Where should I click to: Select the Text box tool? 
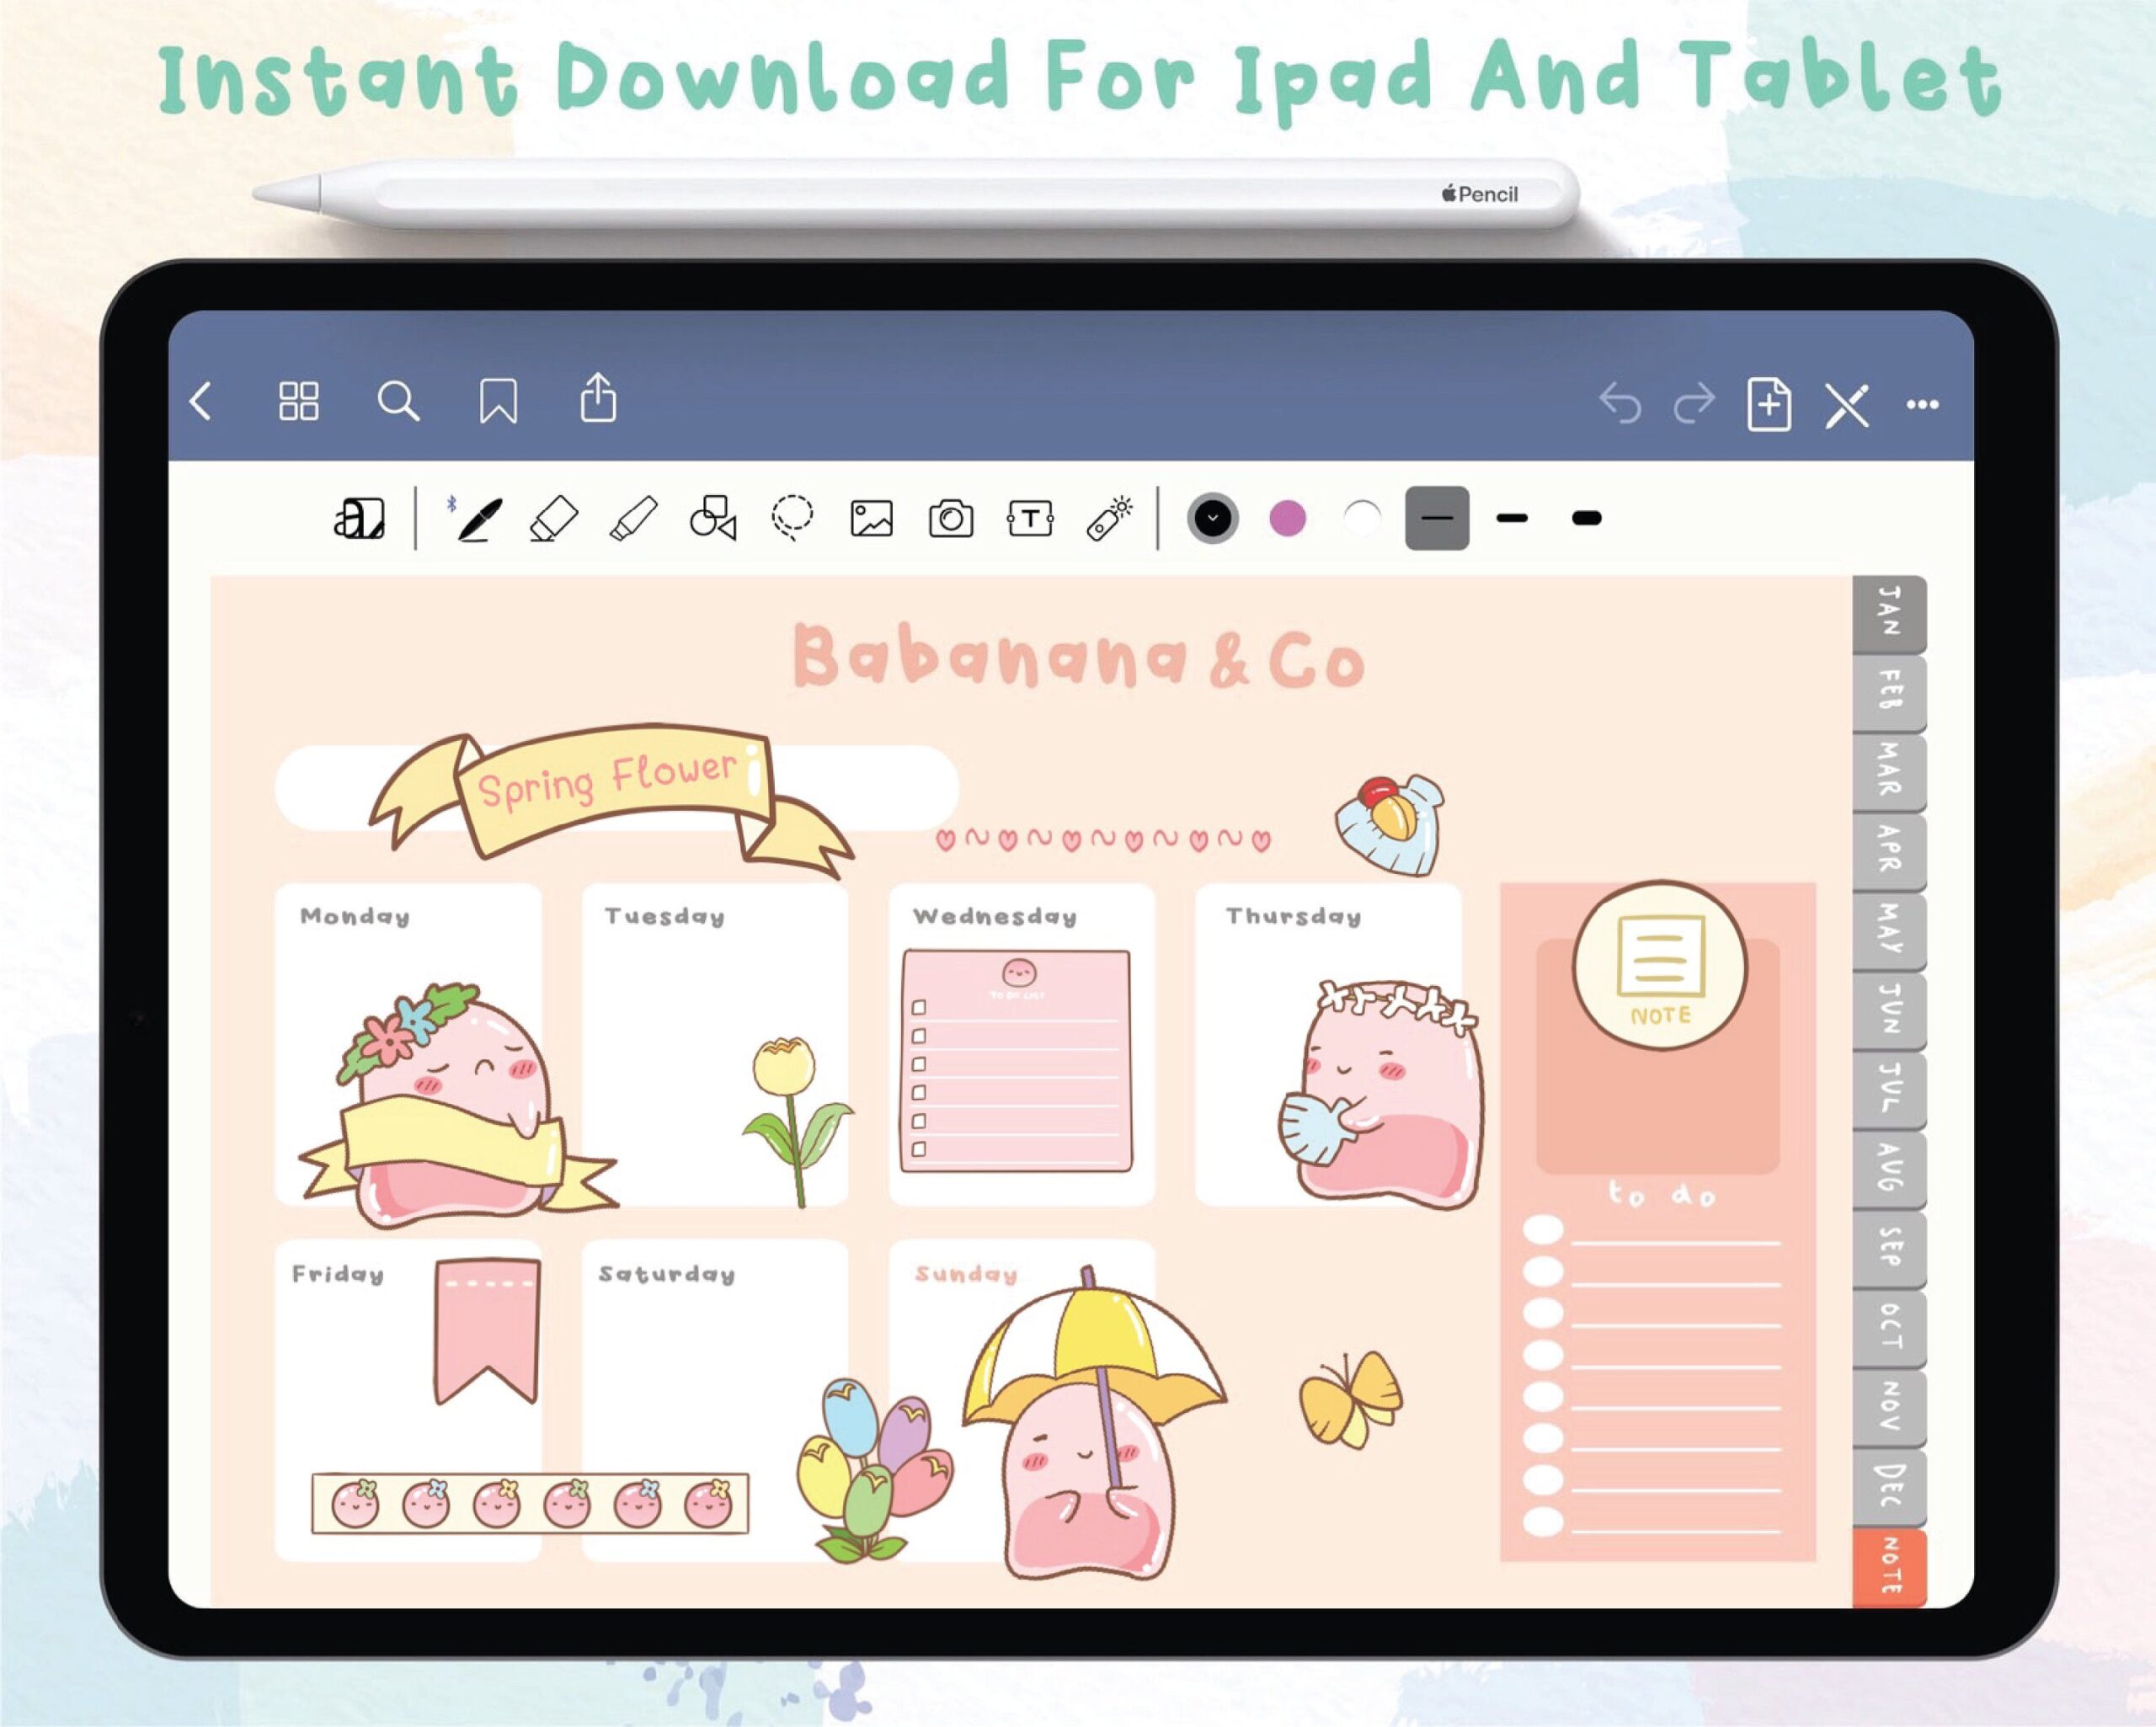coord(1030,519)
